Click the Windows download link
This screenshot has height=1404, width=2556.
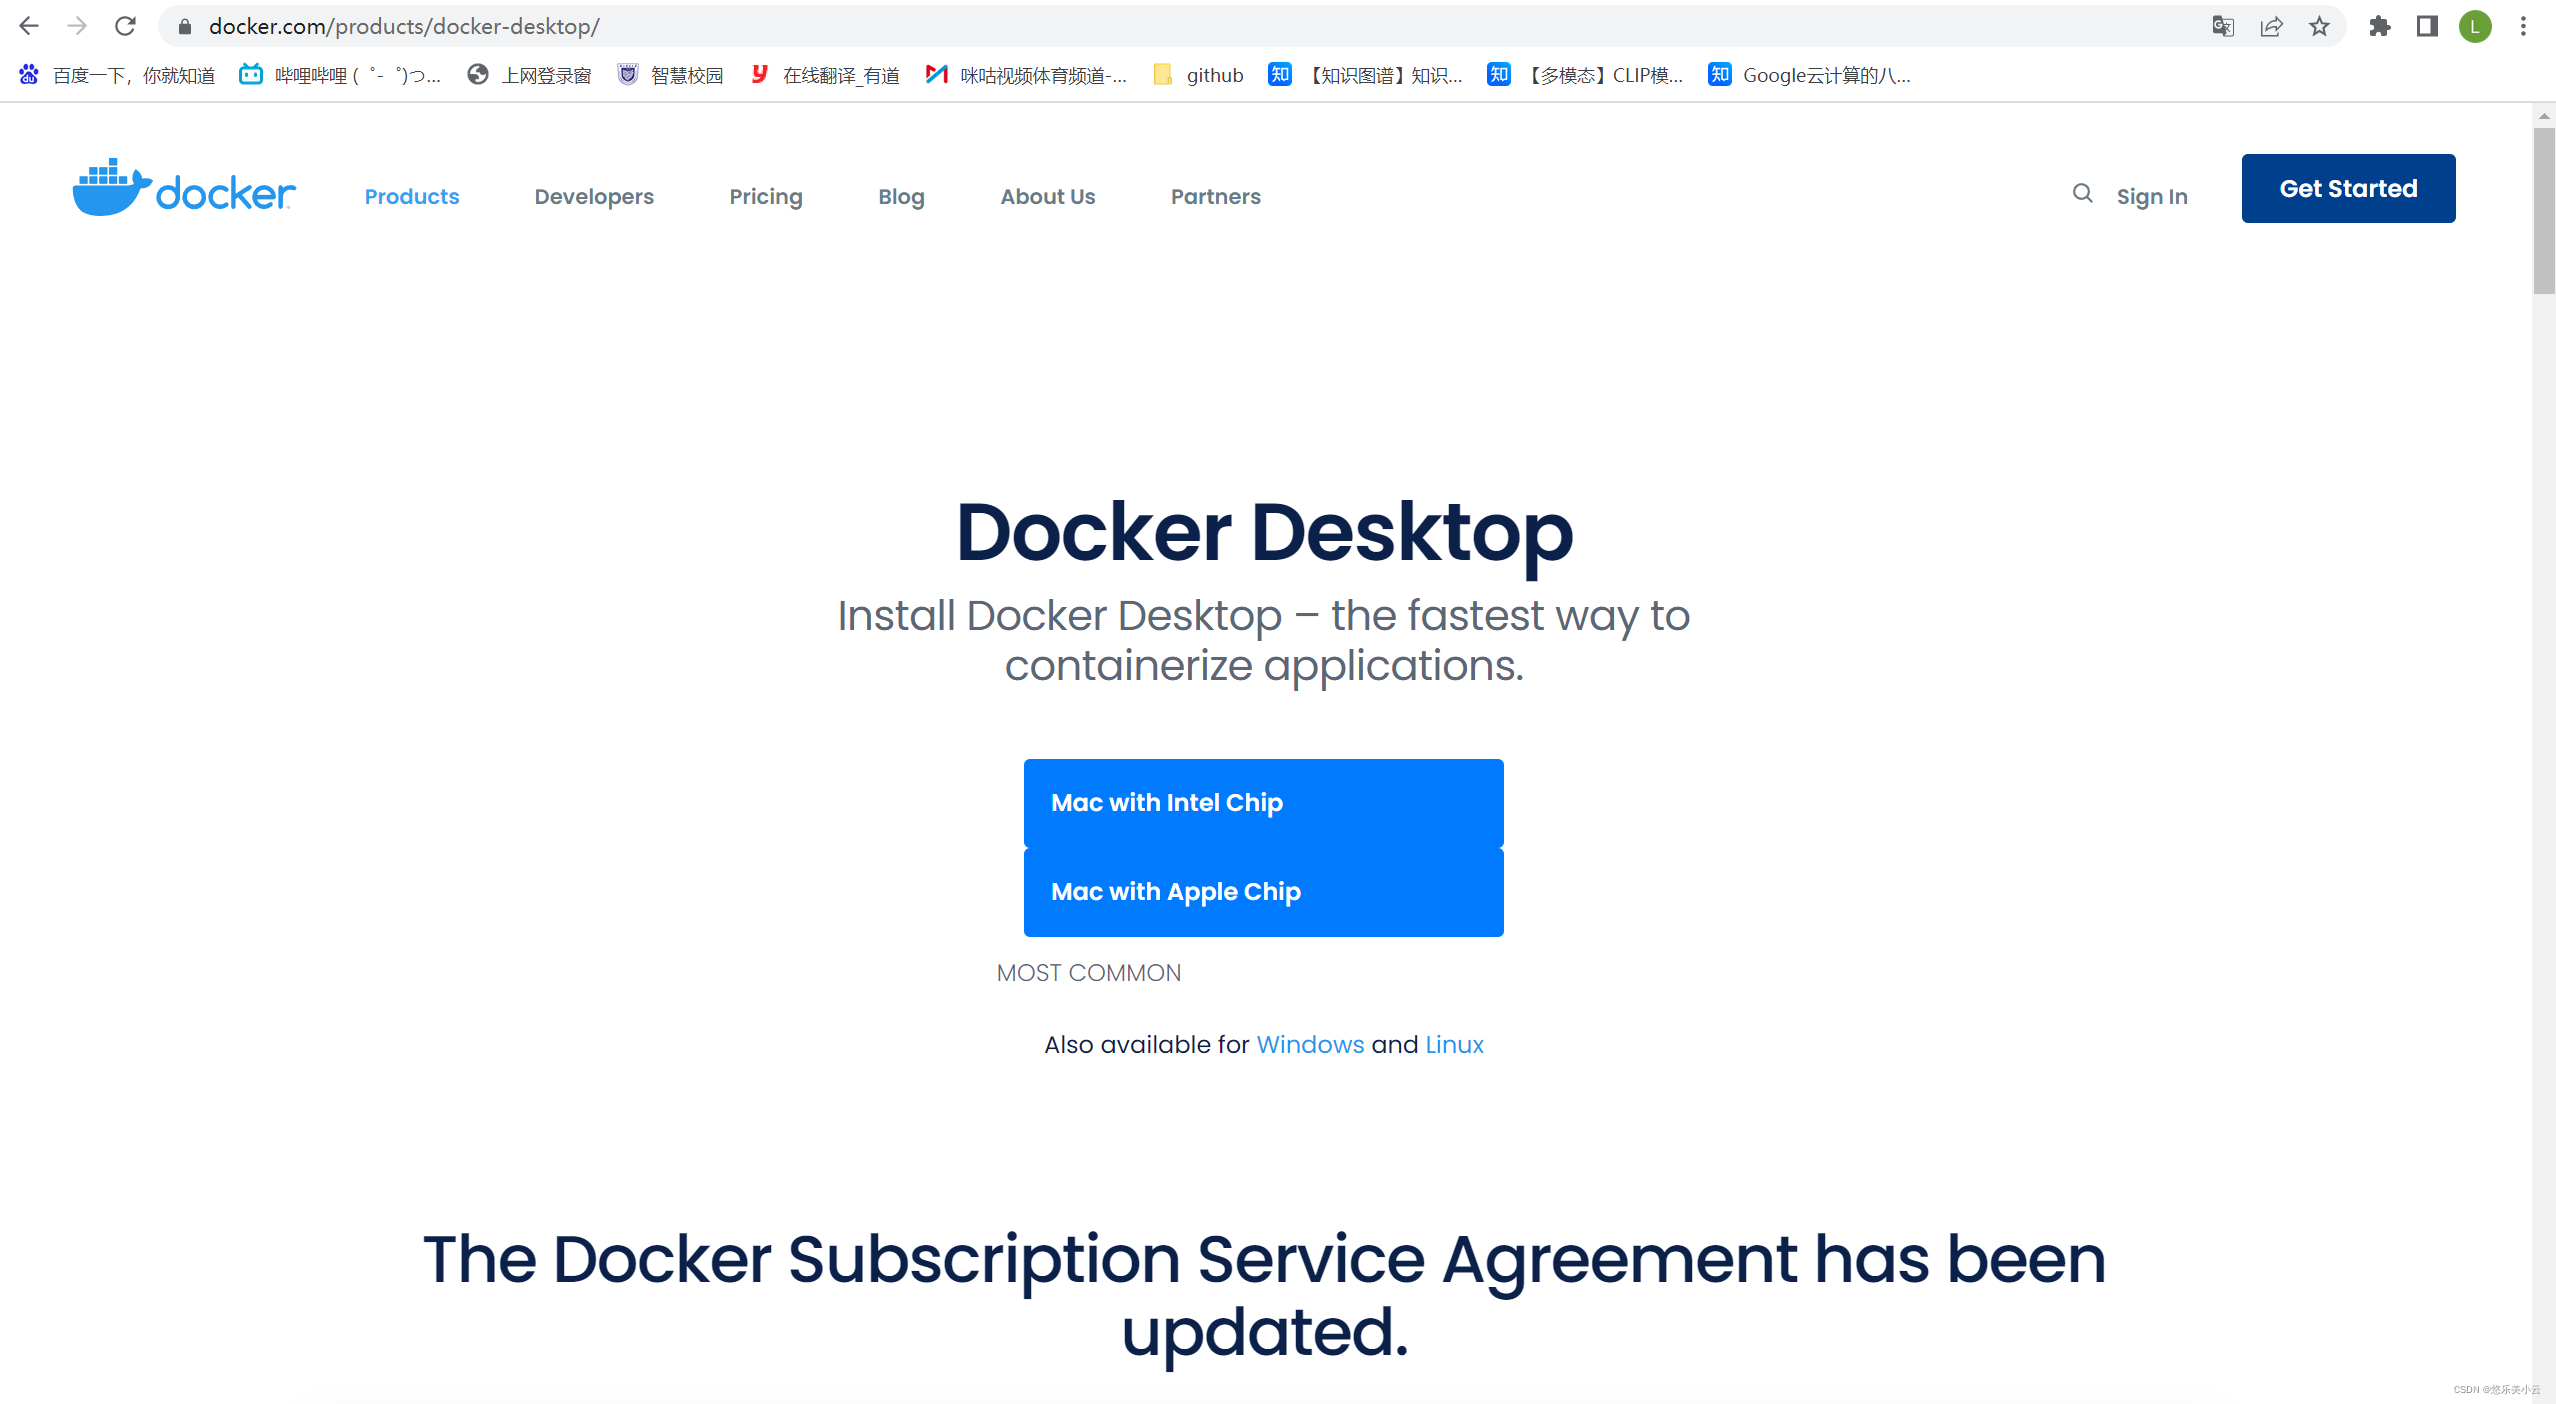(x=1309, y=1044)
